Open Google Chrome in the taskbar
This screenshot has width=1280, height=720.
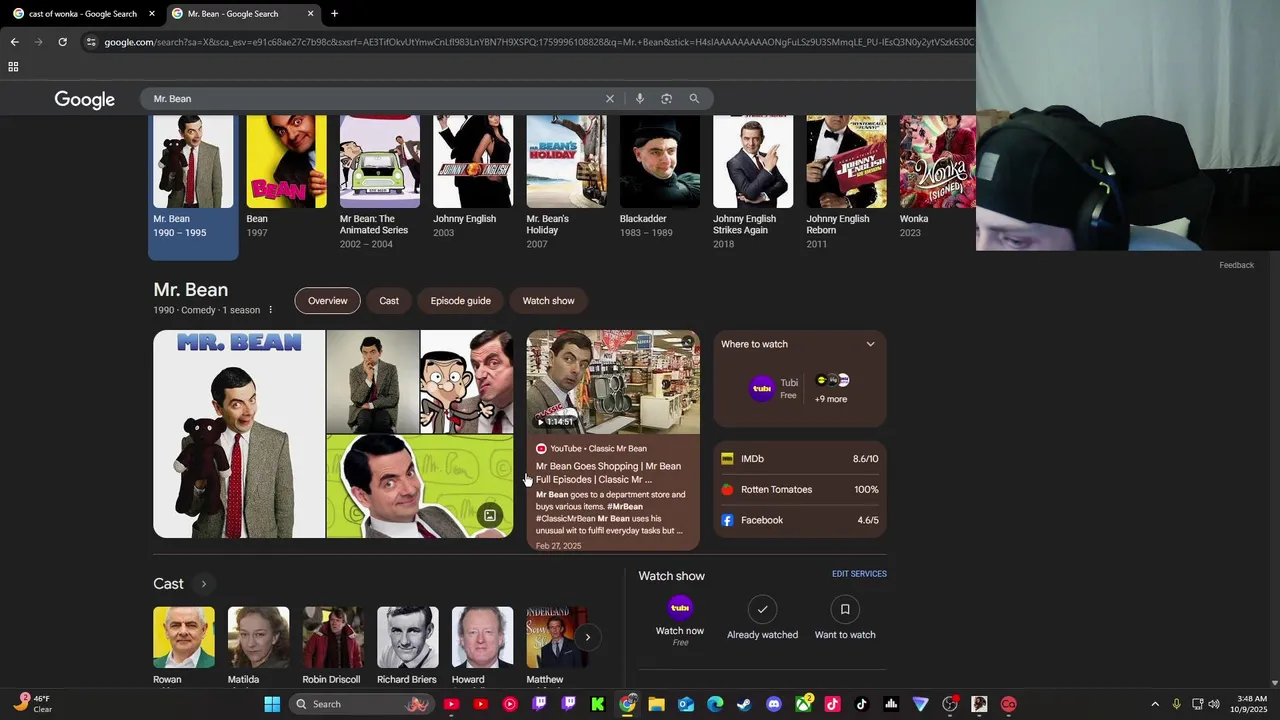pyautogui.click(x=627, y=704)
